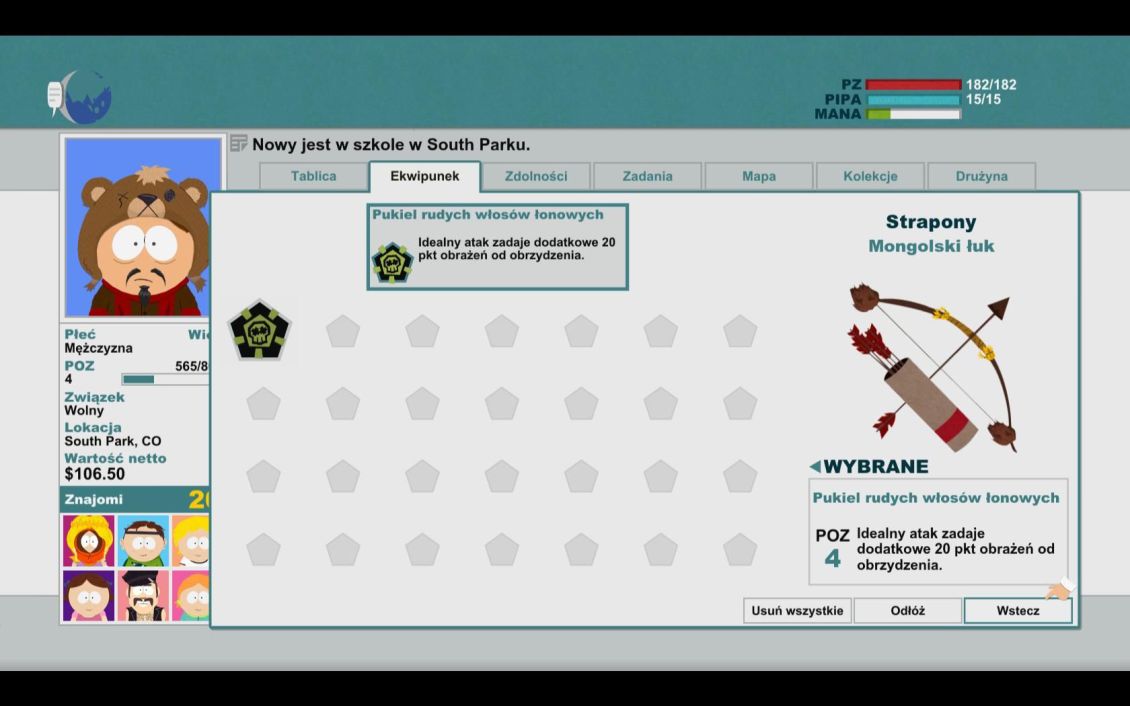Click the 'Lokacja' label

[x=93, y=428]
